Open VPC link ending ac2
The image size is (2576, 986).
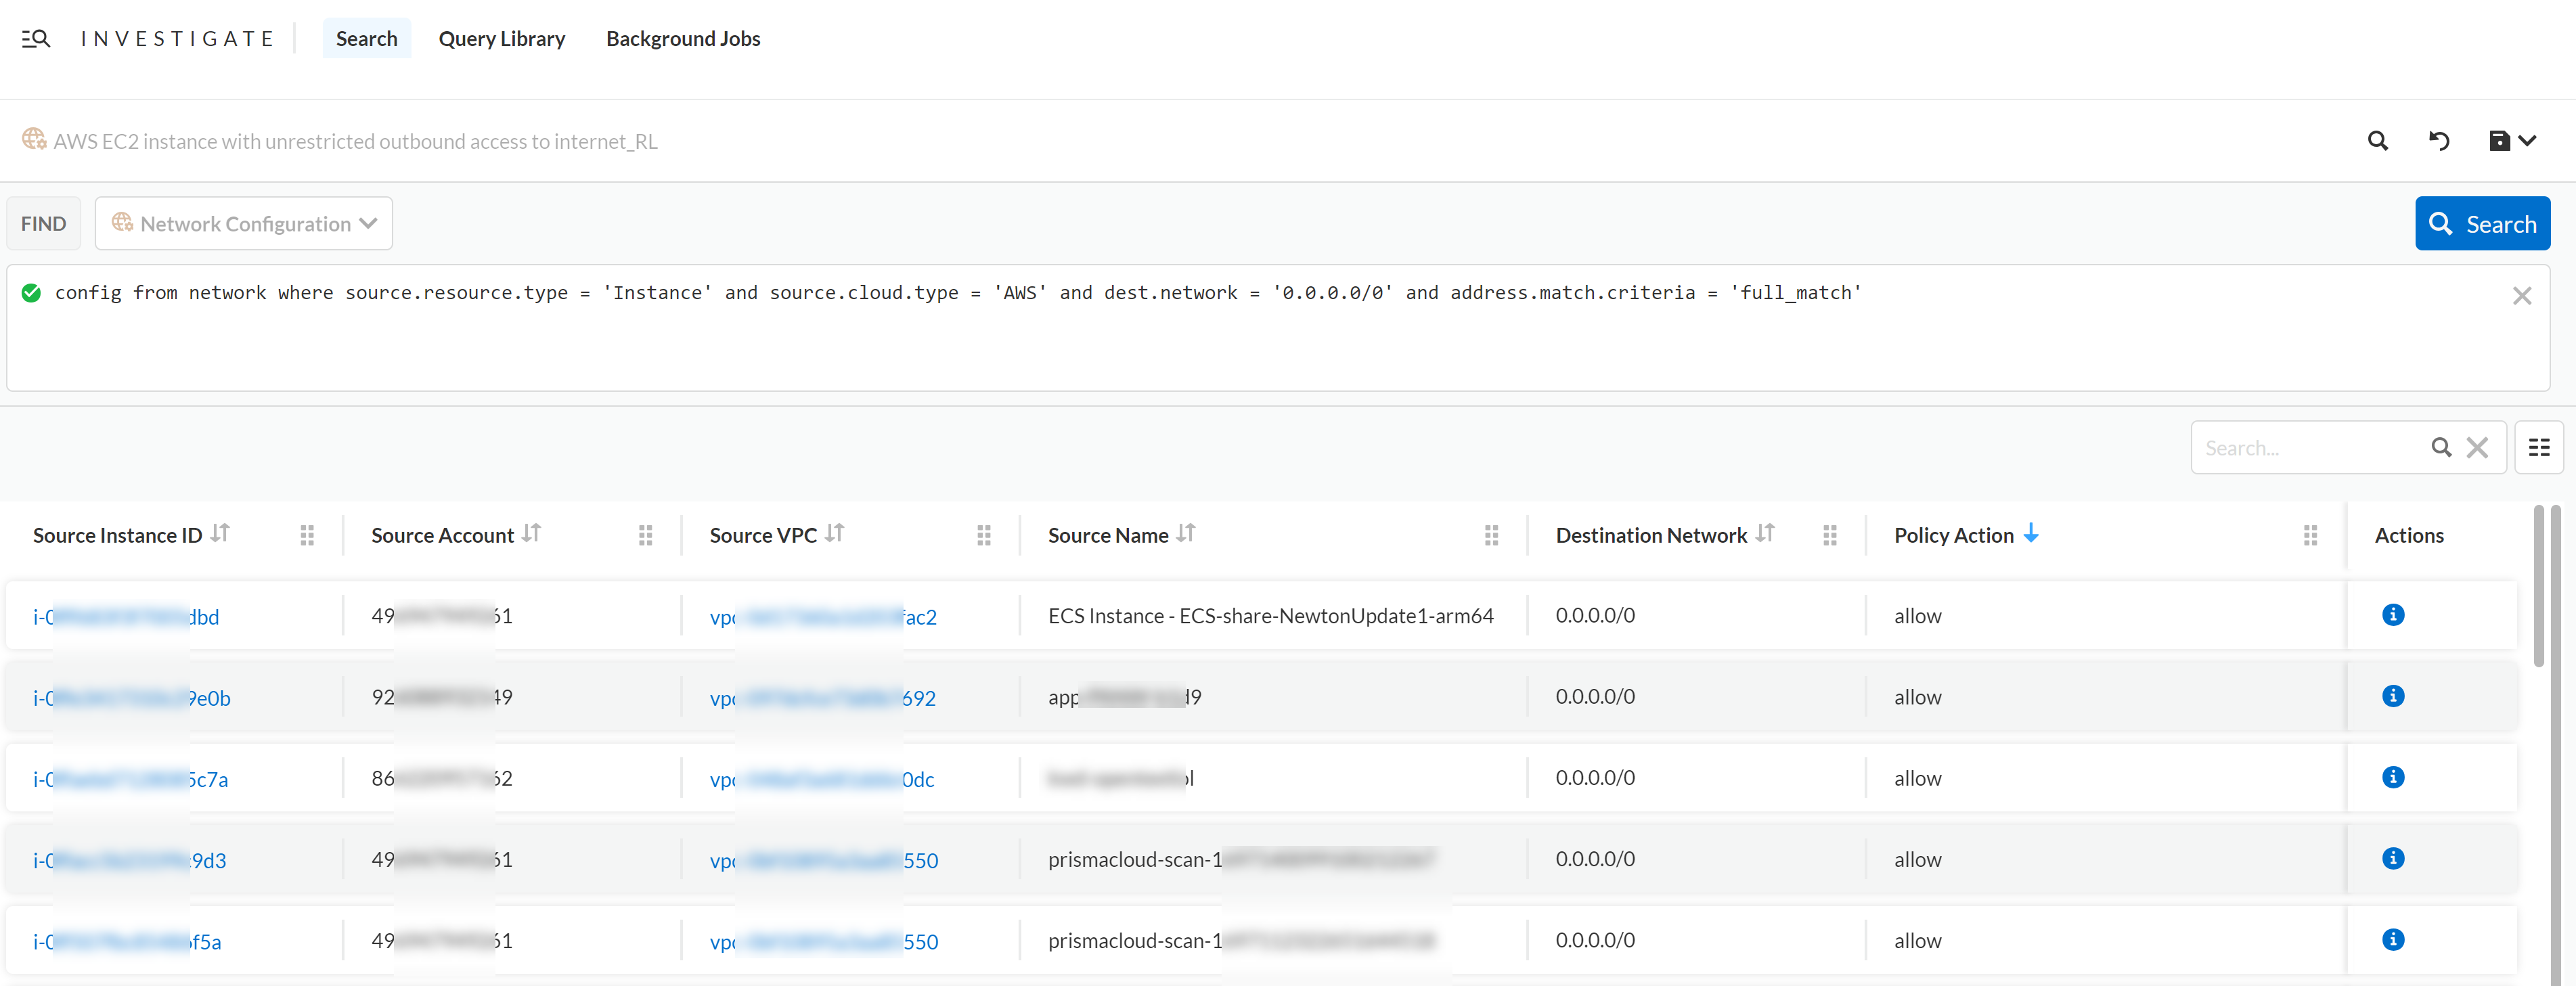point(823,617)
